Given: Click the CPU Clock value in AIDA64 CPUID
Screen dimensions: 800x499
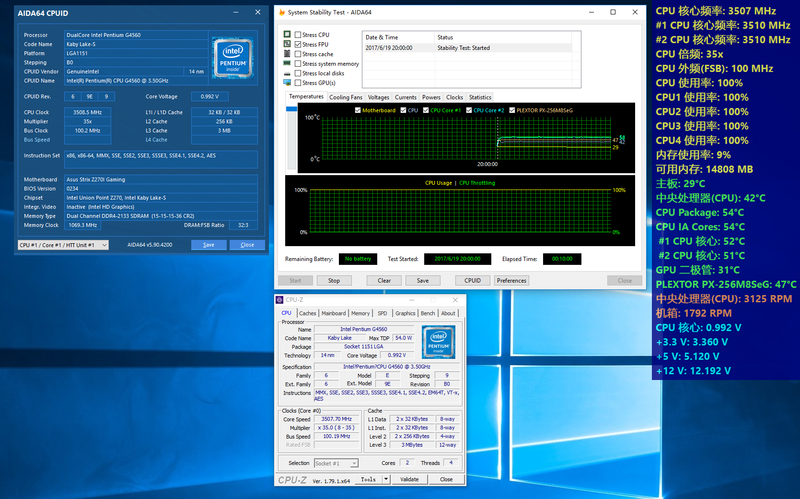Looking at the screenshot, I should [x=87, y=112].
